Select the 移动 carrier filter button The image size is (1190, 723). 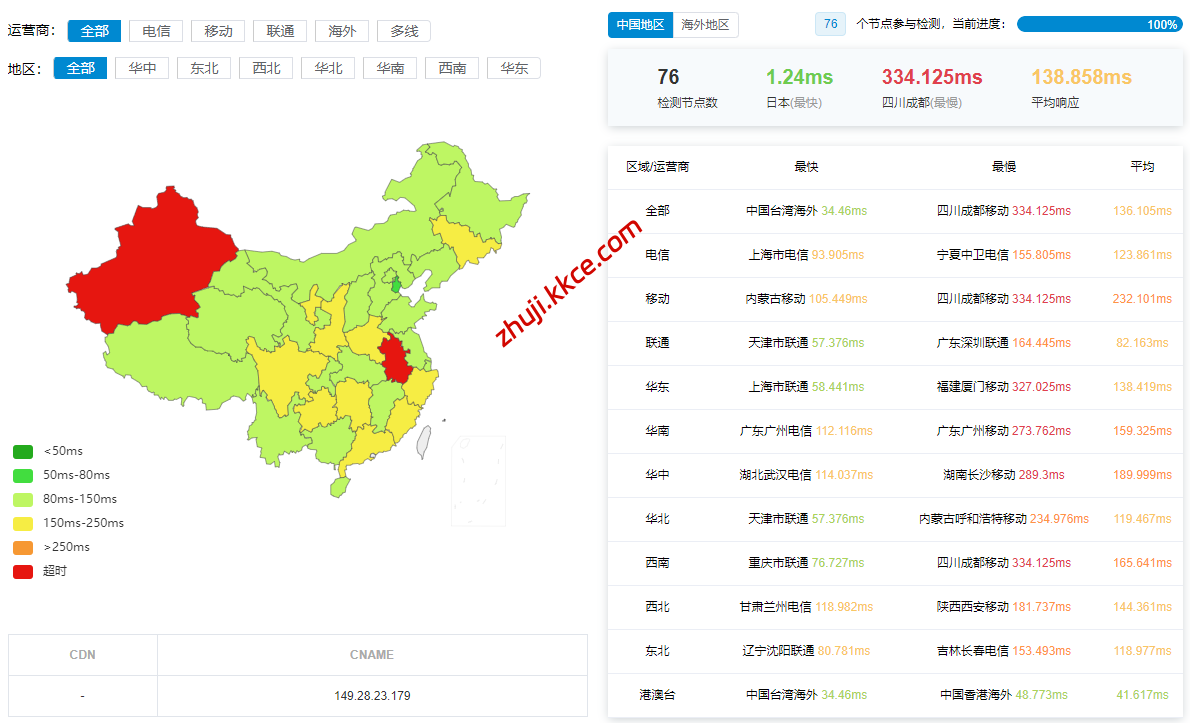218,31
